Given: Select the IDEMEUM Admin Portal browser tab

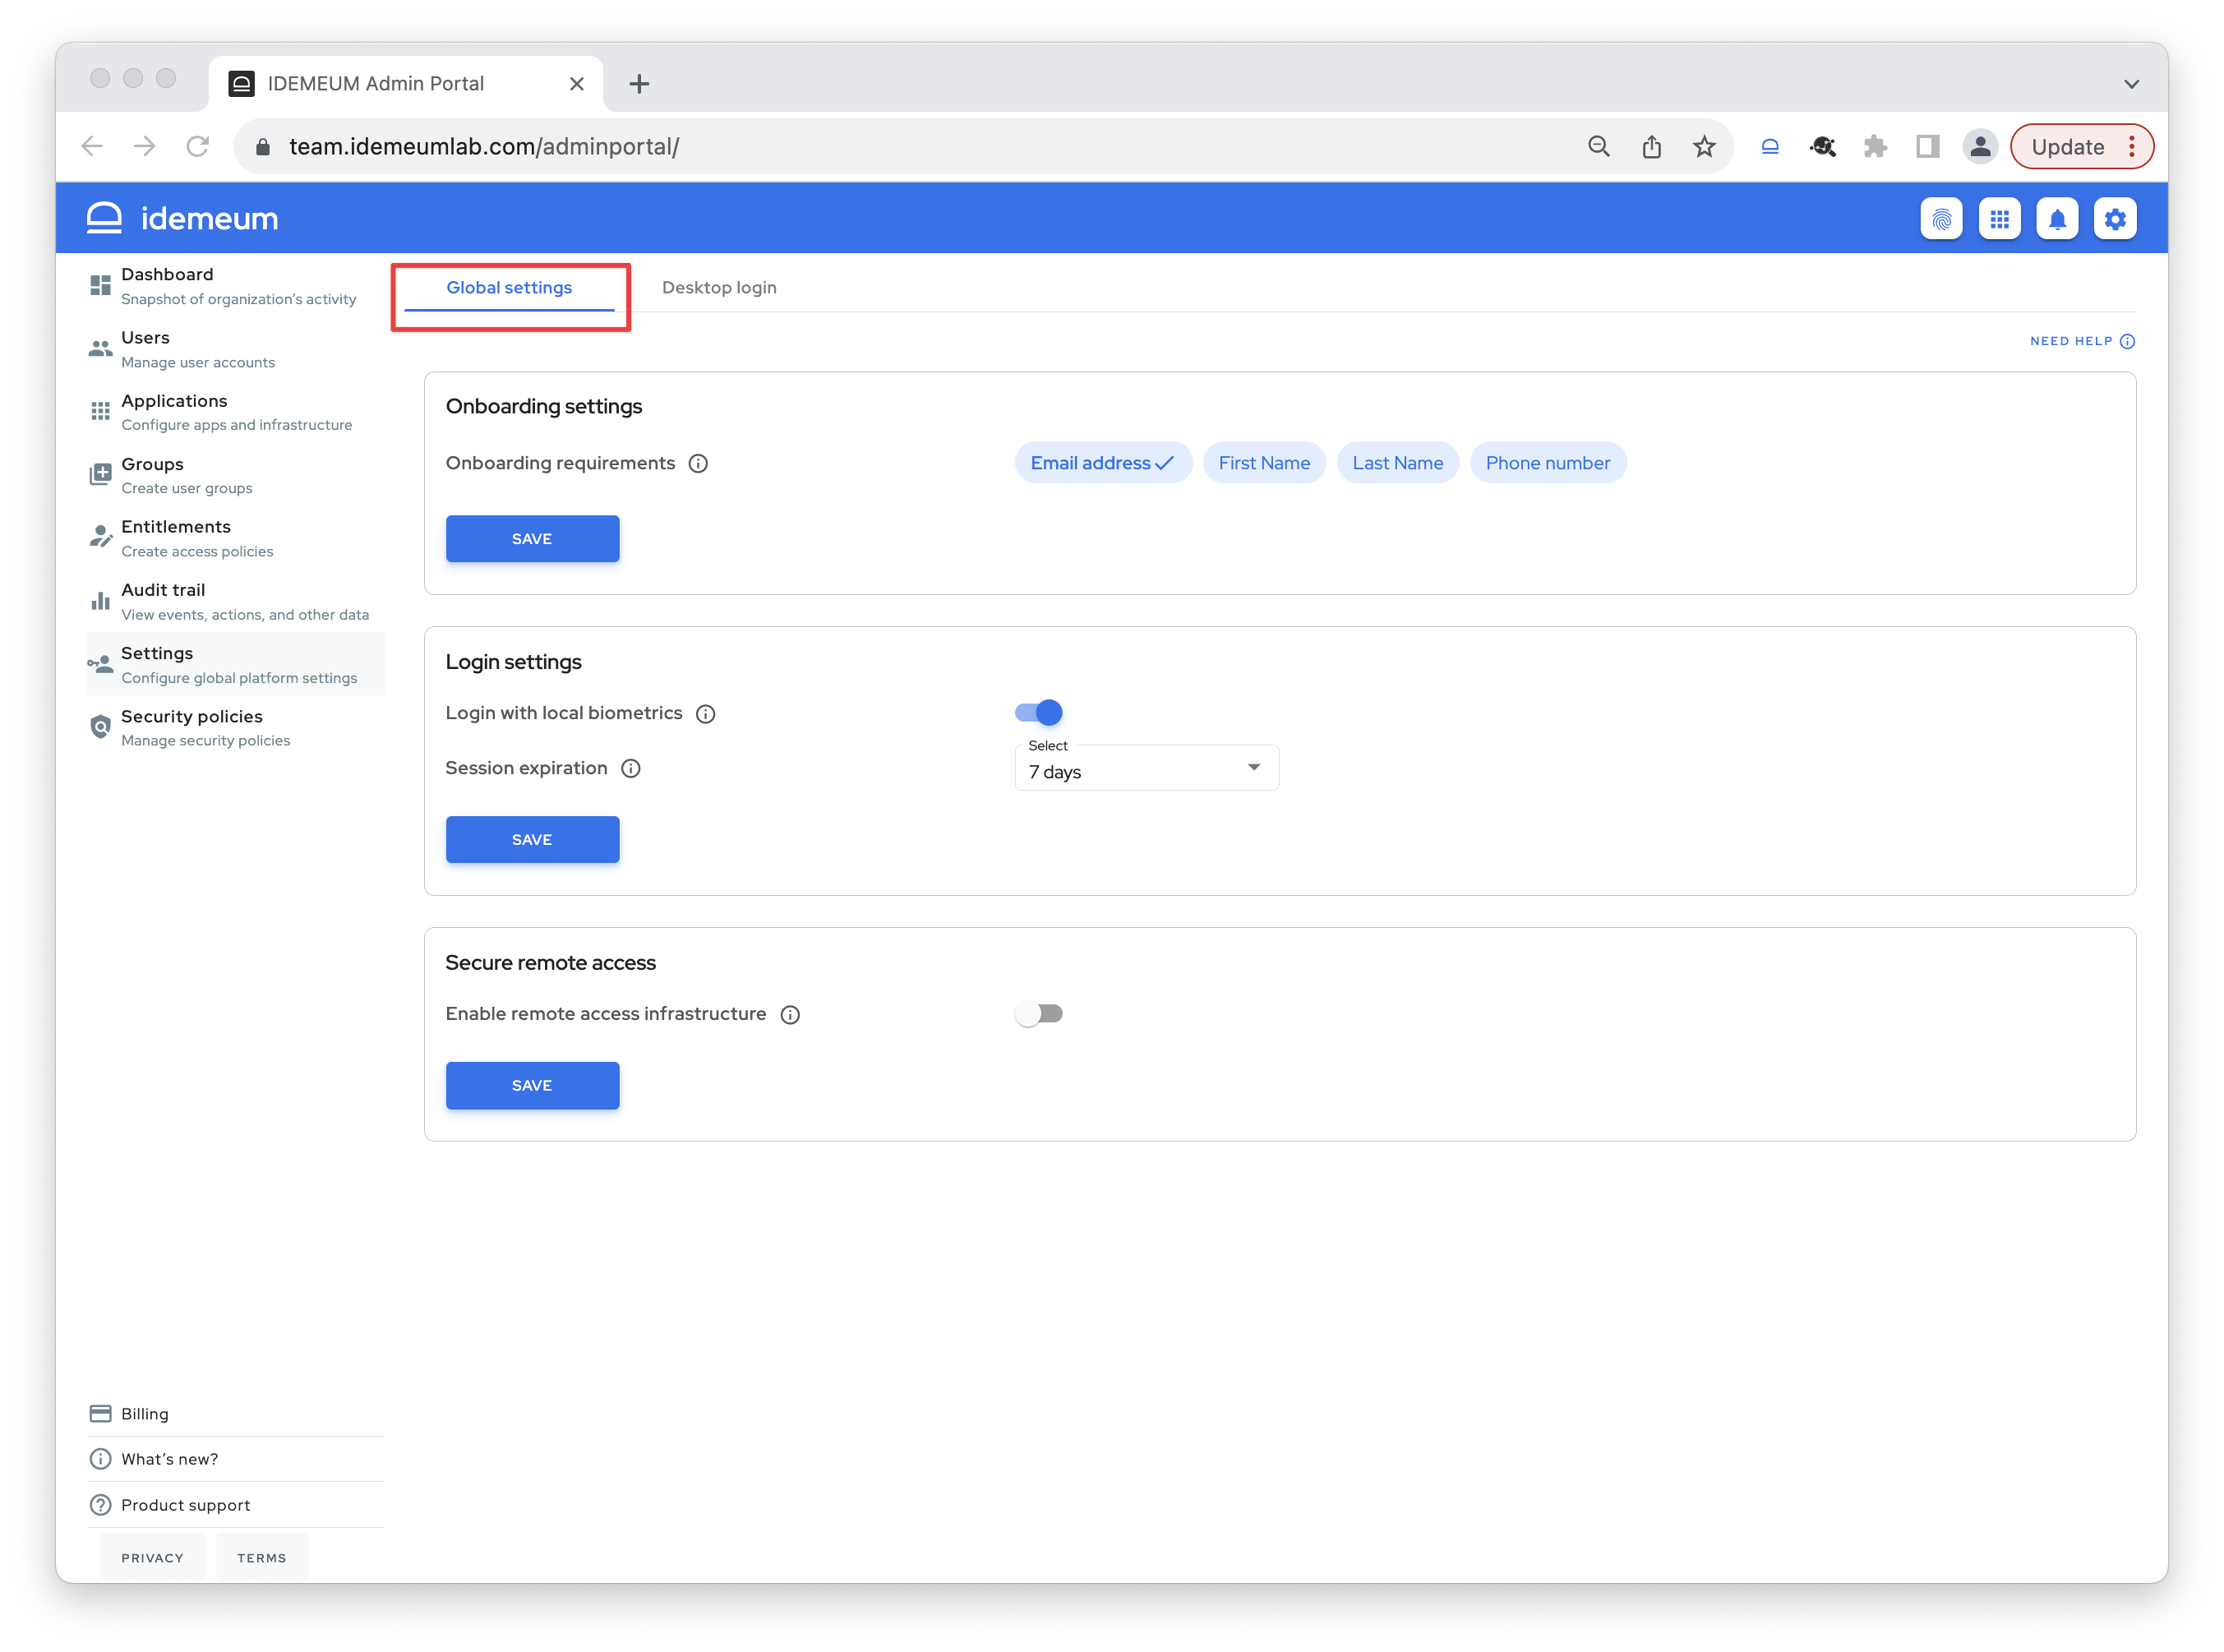Looking at the screenshot, I should coord(404,84).
